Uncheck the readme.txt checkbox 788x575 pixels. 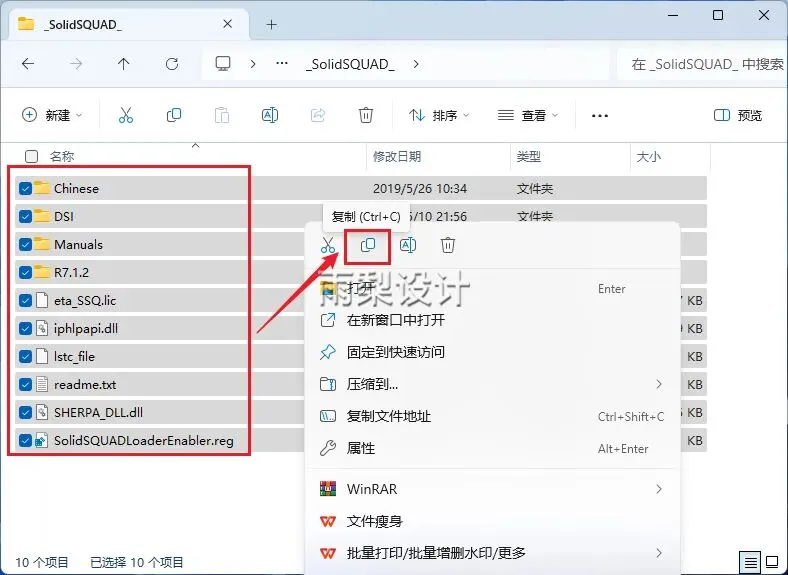coord(25,385)
